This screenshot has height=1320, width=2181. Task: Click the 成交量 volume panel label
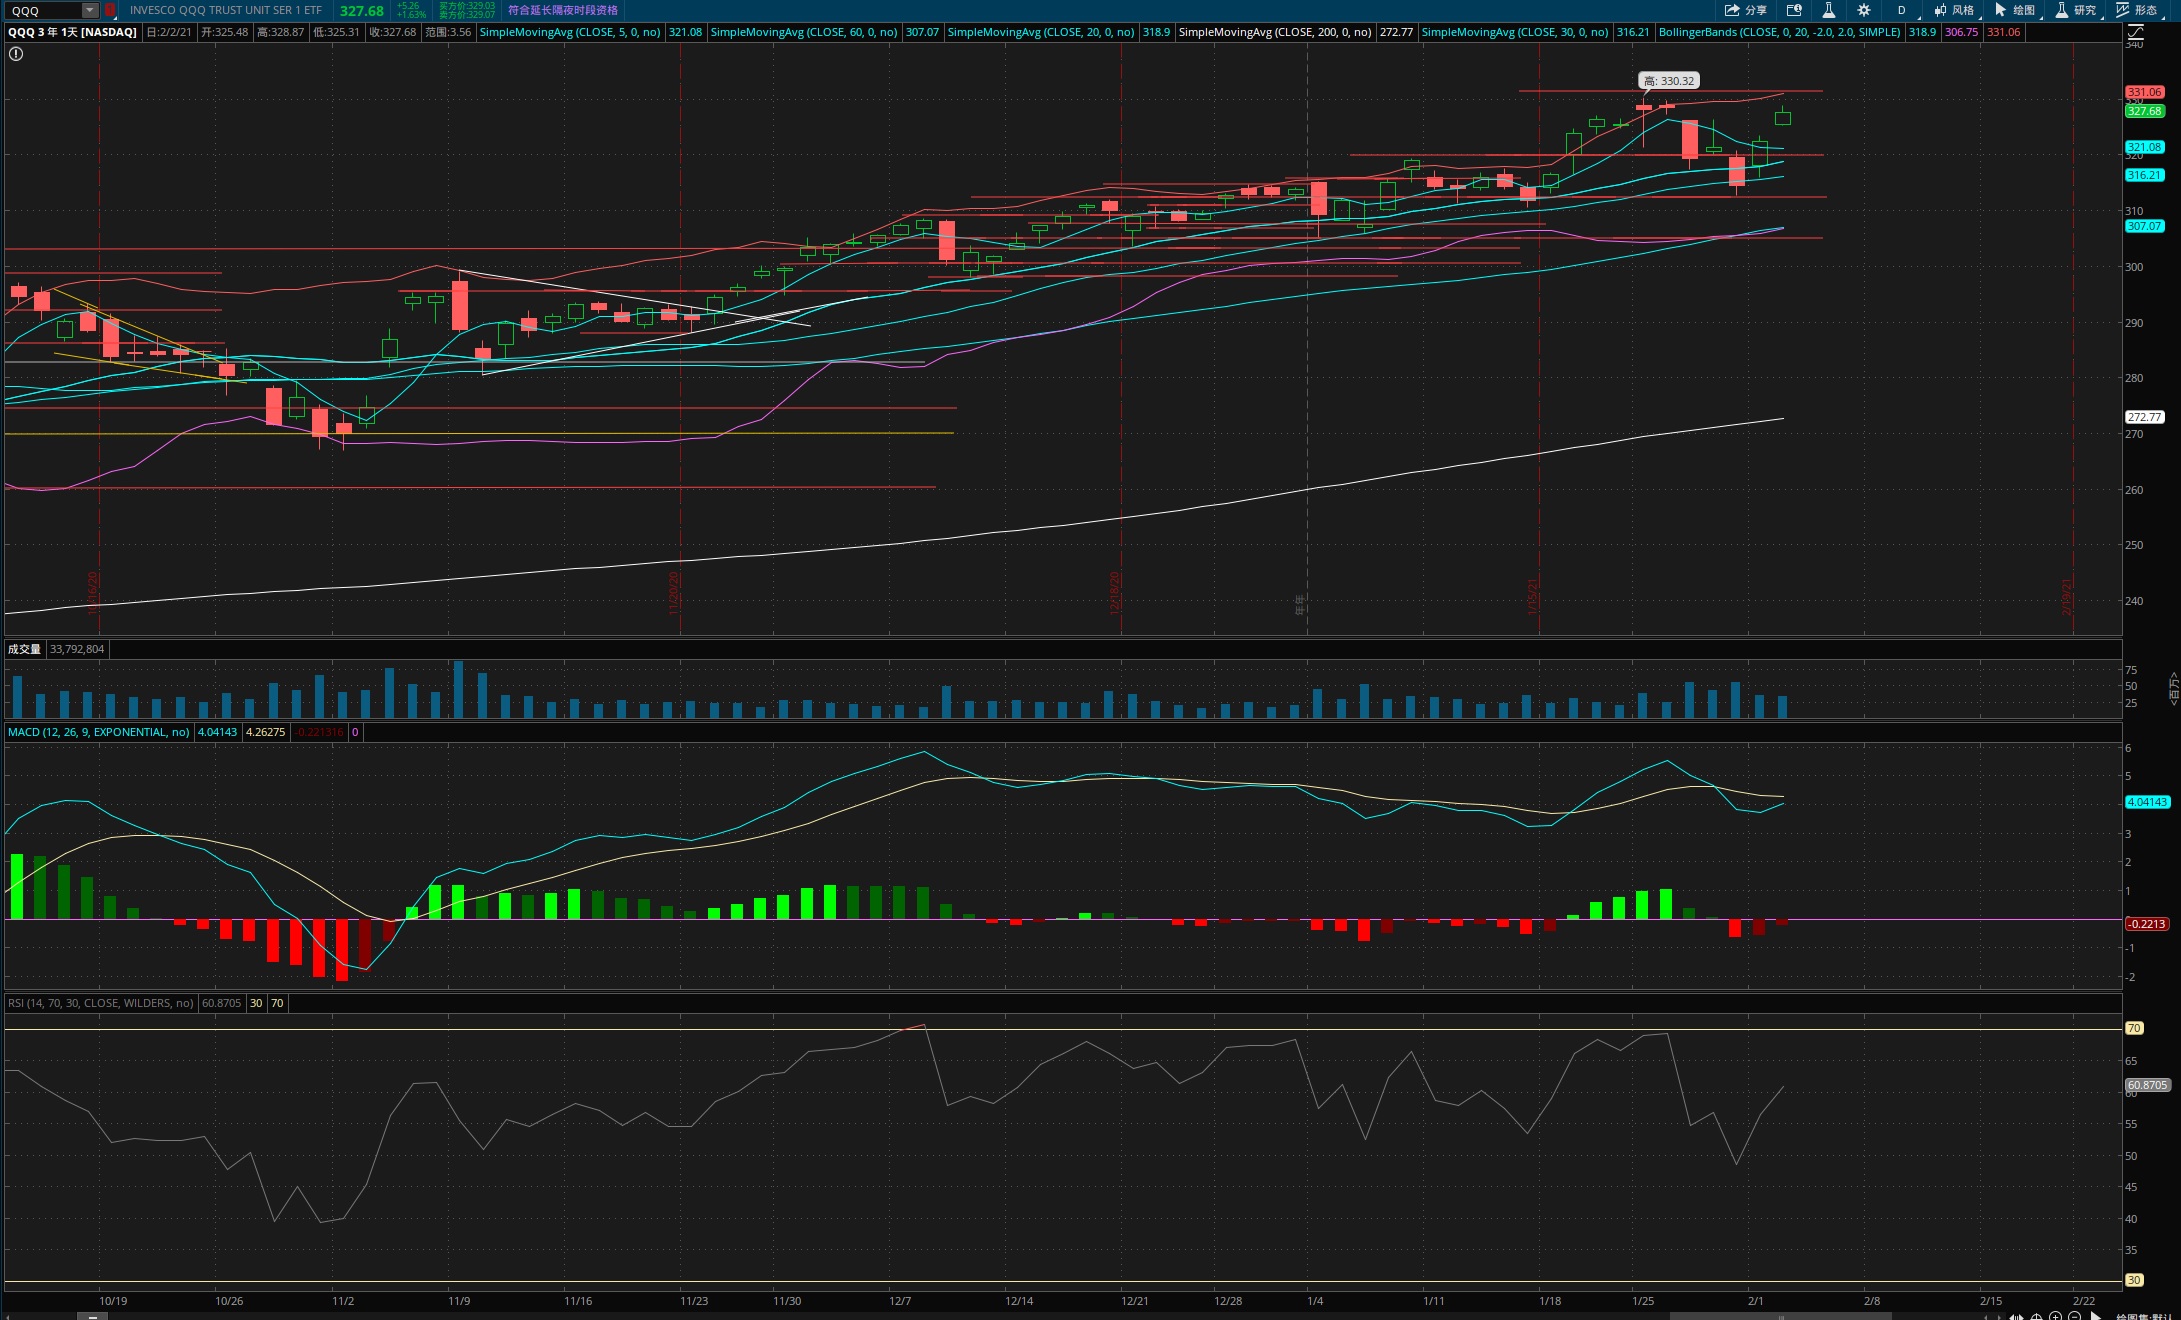[x=24, y=649]
